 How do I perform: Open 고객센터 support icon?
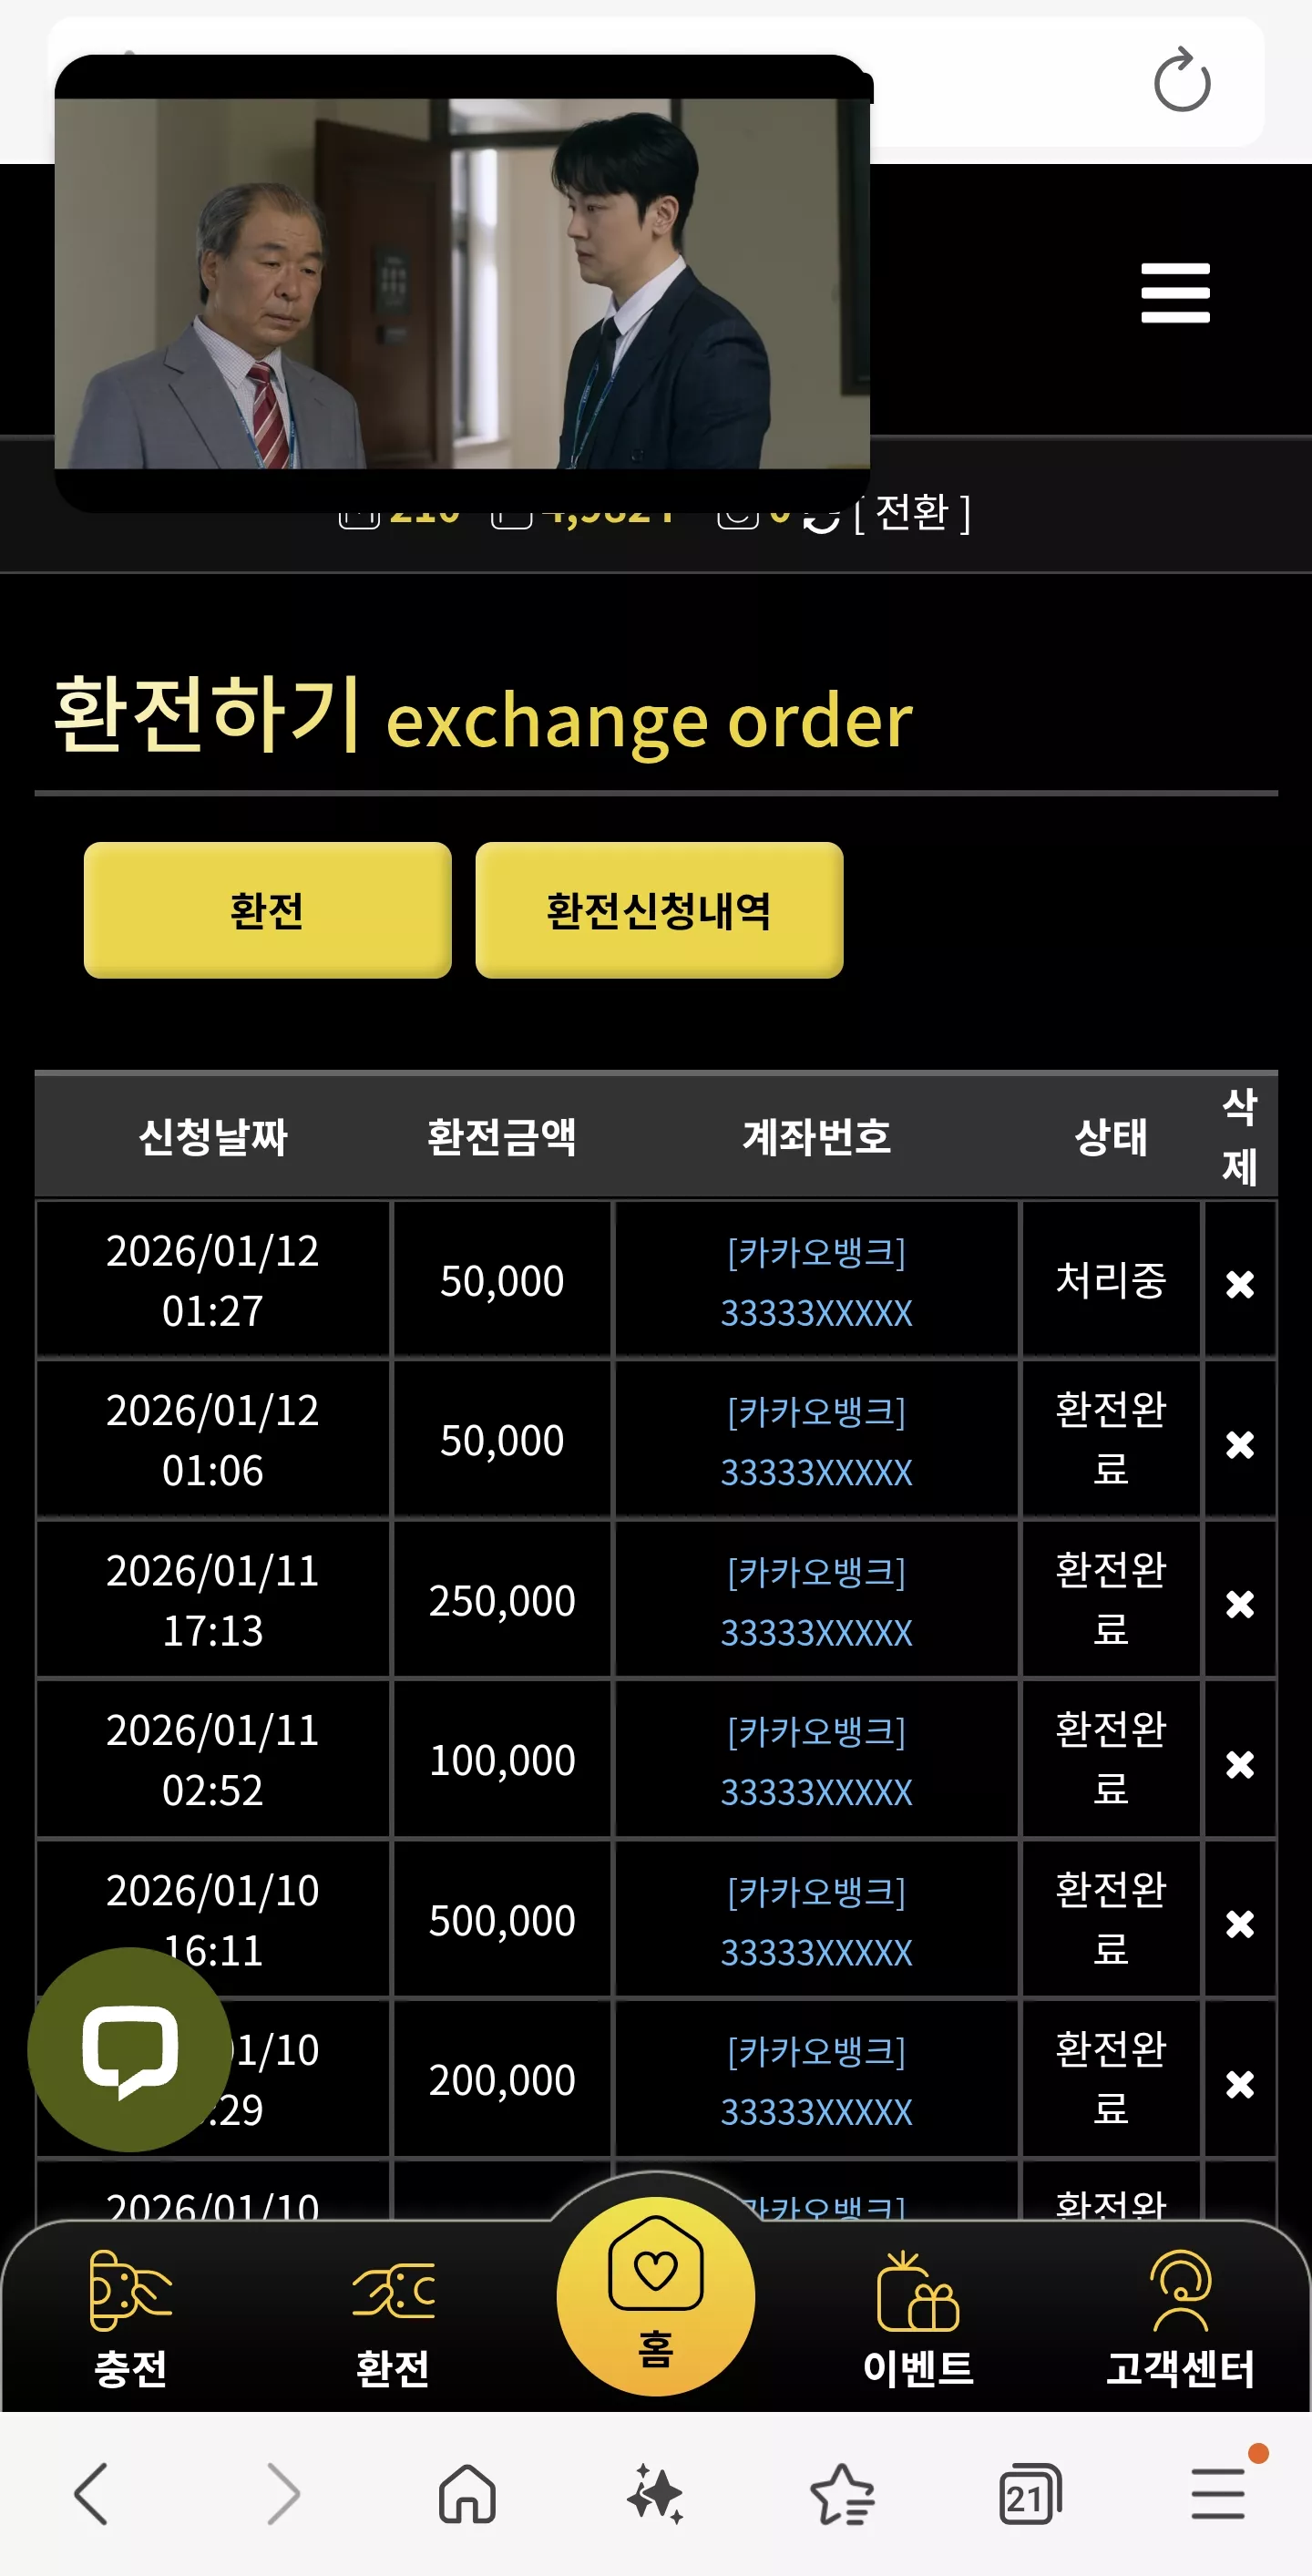[1180, 2319]
